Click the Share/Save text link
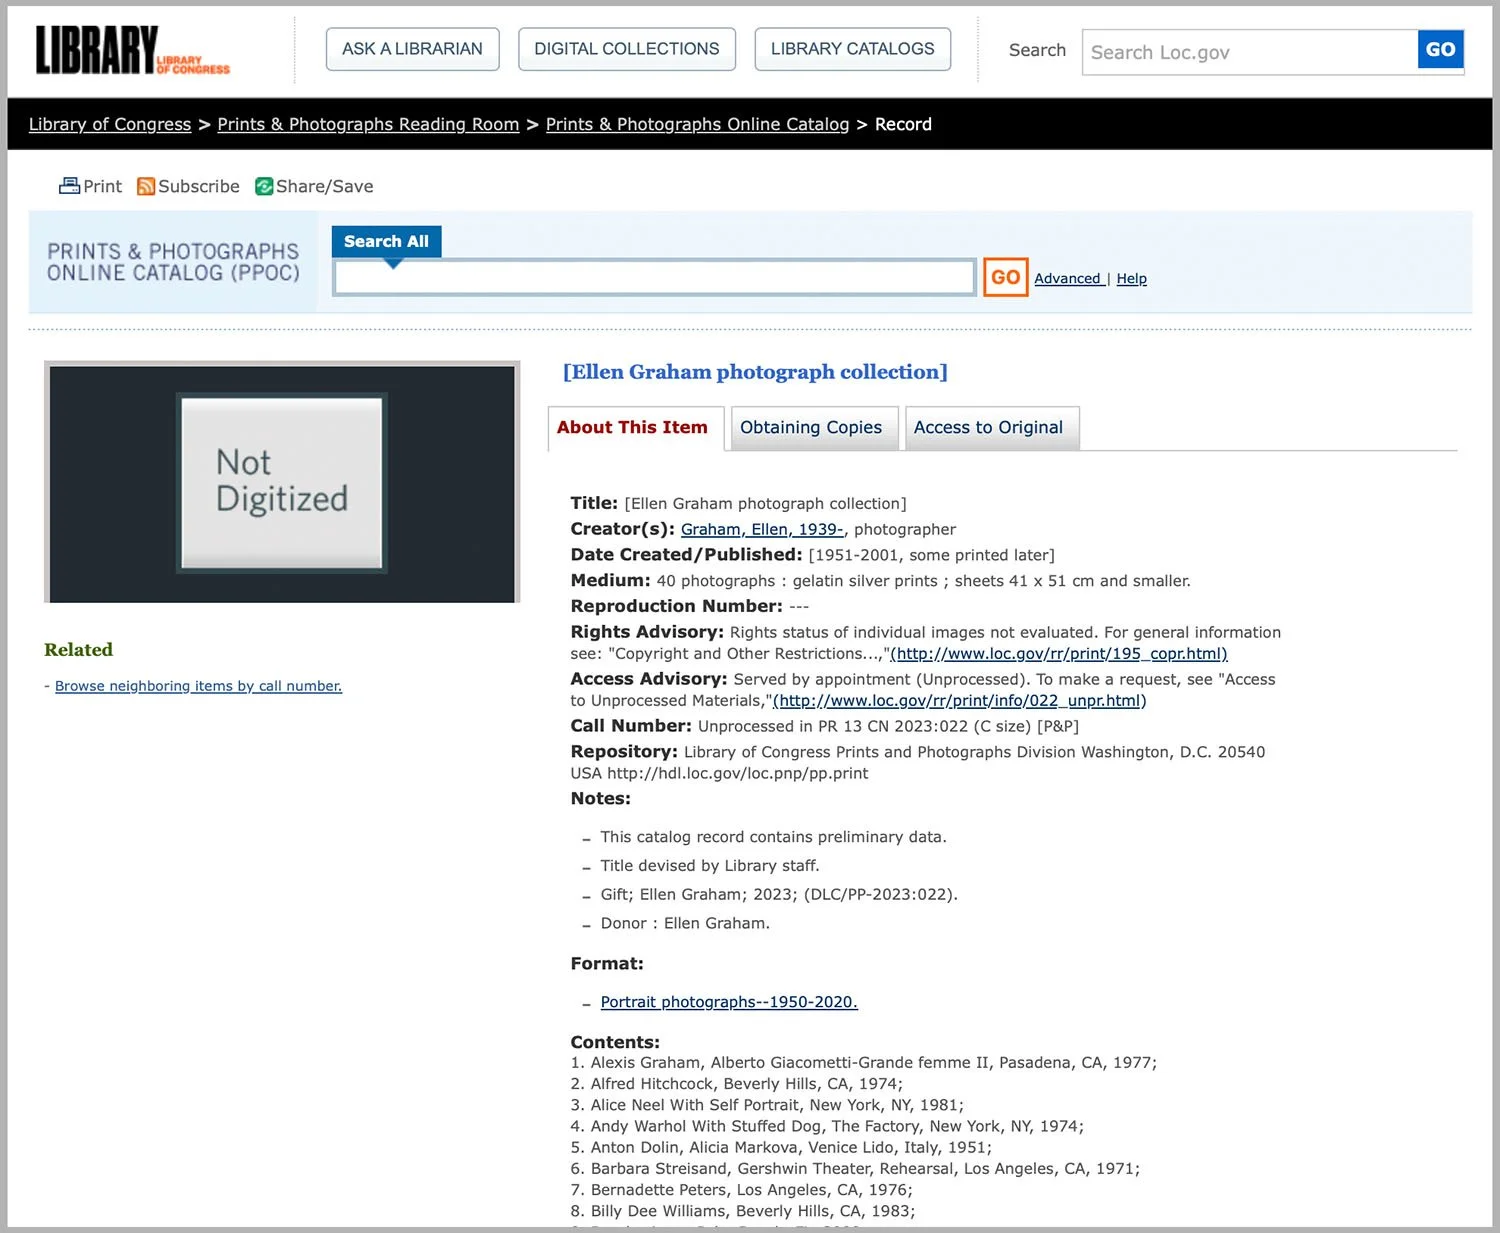The width and height of the screenshot is (1500, 1233). (x=324, y=186)
